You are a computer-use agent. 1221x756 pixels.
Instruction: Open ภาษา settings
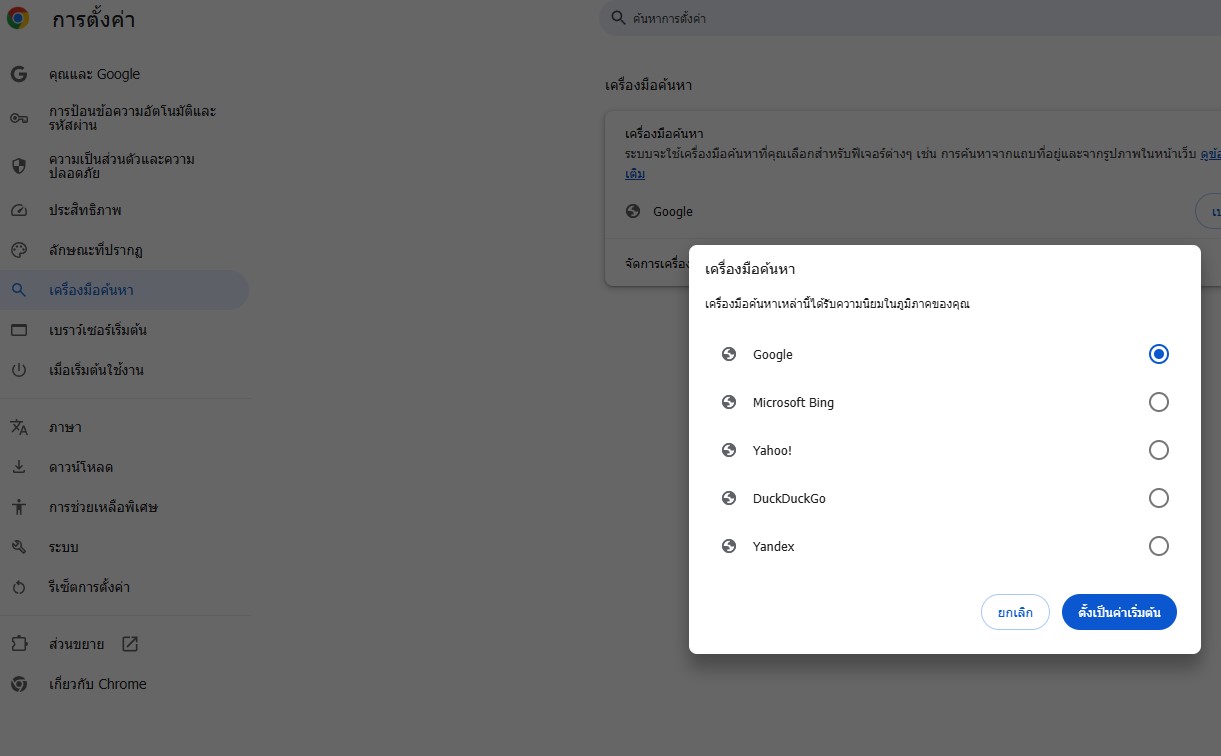(124, 427)
